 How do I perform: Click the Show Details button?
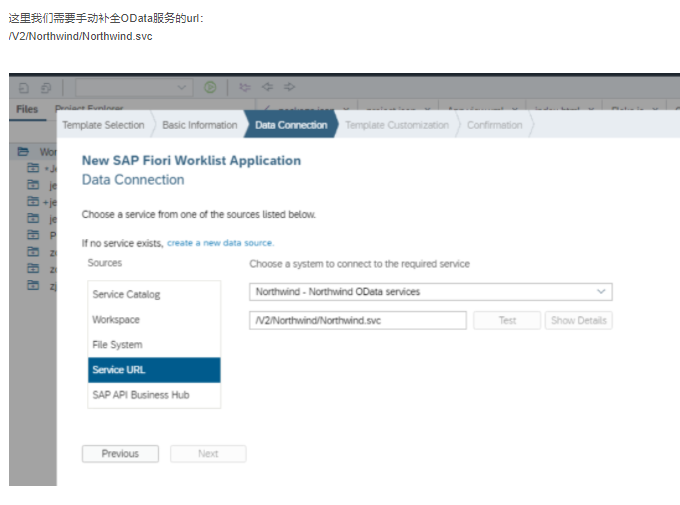pyautogui.click(x=579, y=320)
